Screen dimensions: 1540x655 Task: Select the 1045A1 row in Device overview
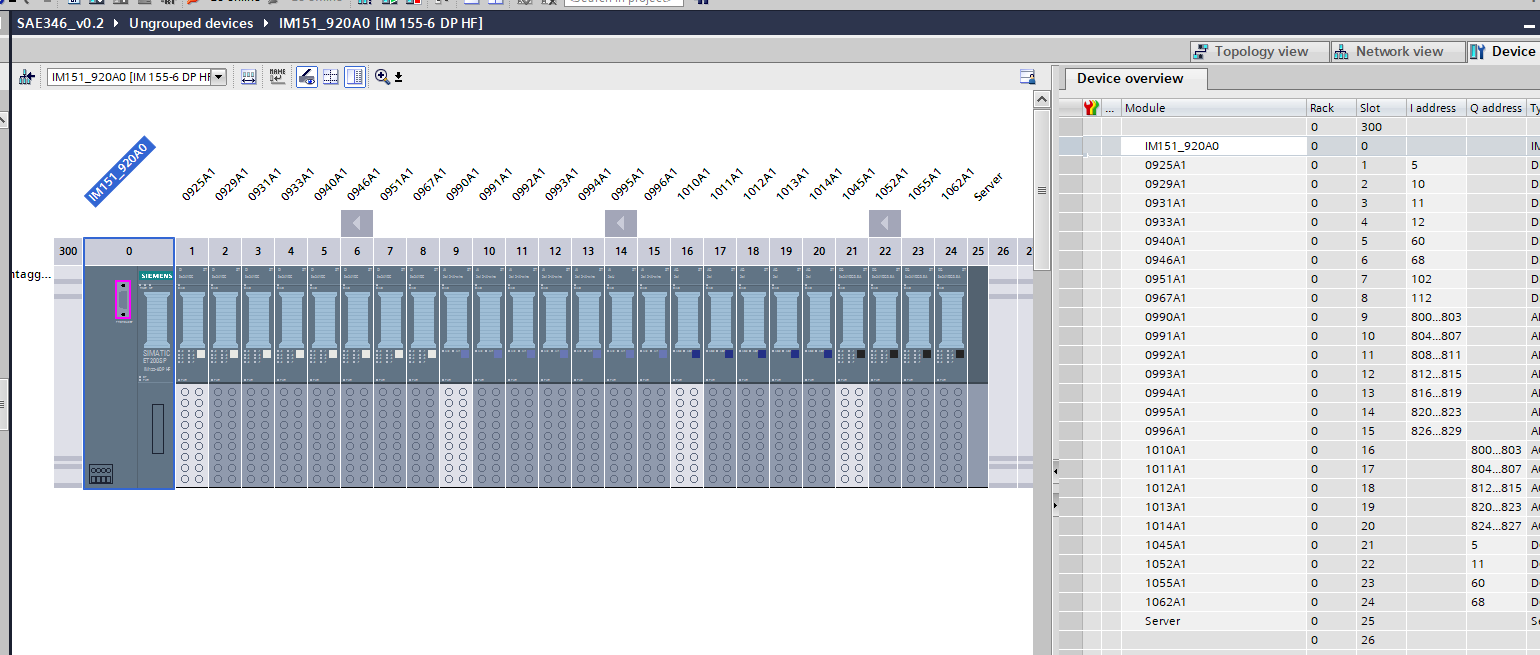1299,545
